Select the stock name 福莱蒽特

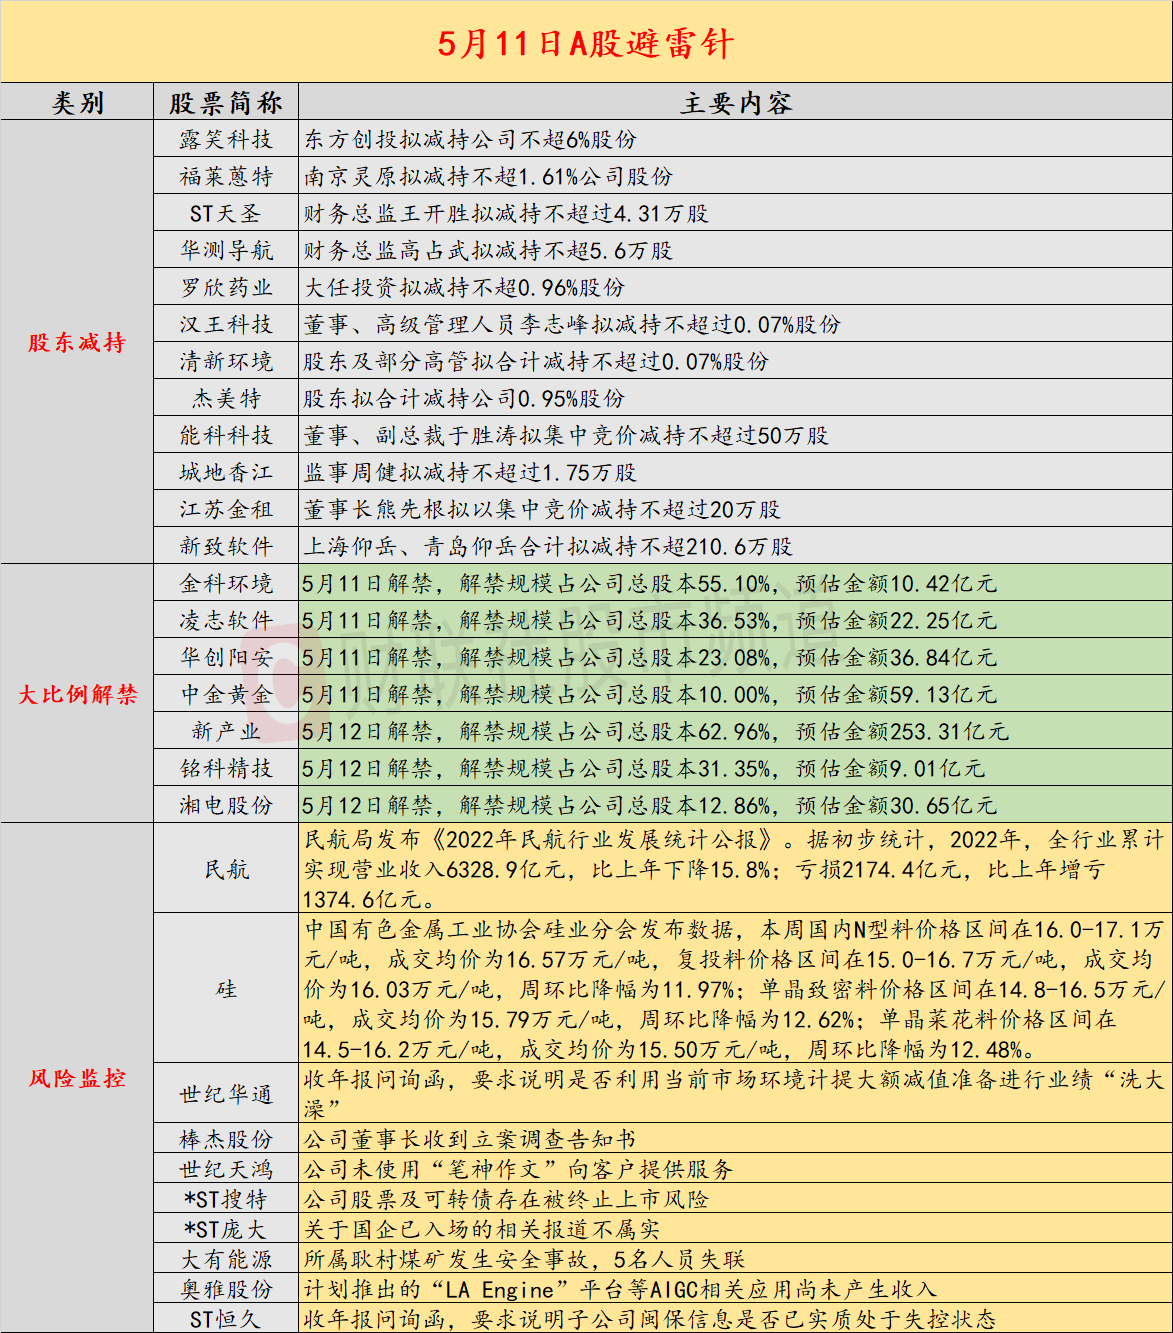pos(226,176)
